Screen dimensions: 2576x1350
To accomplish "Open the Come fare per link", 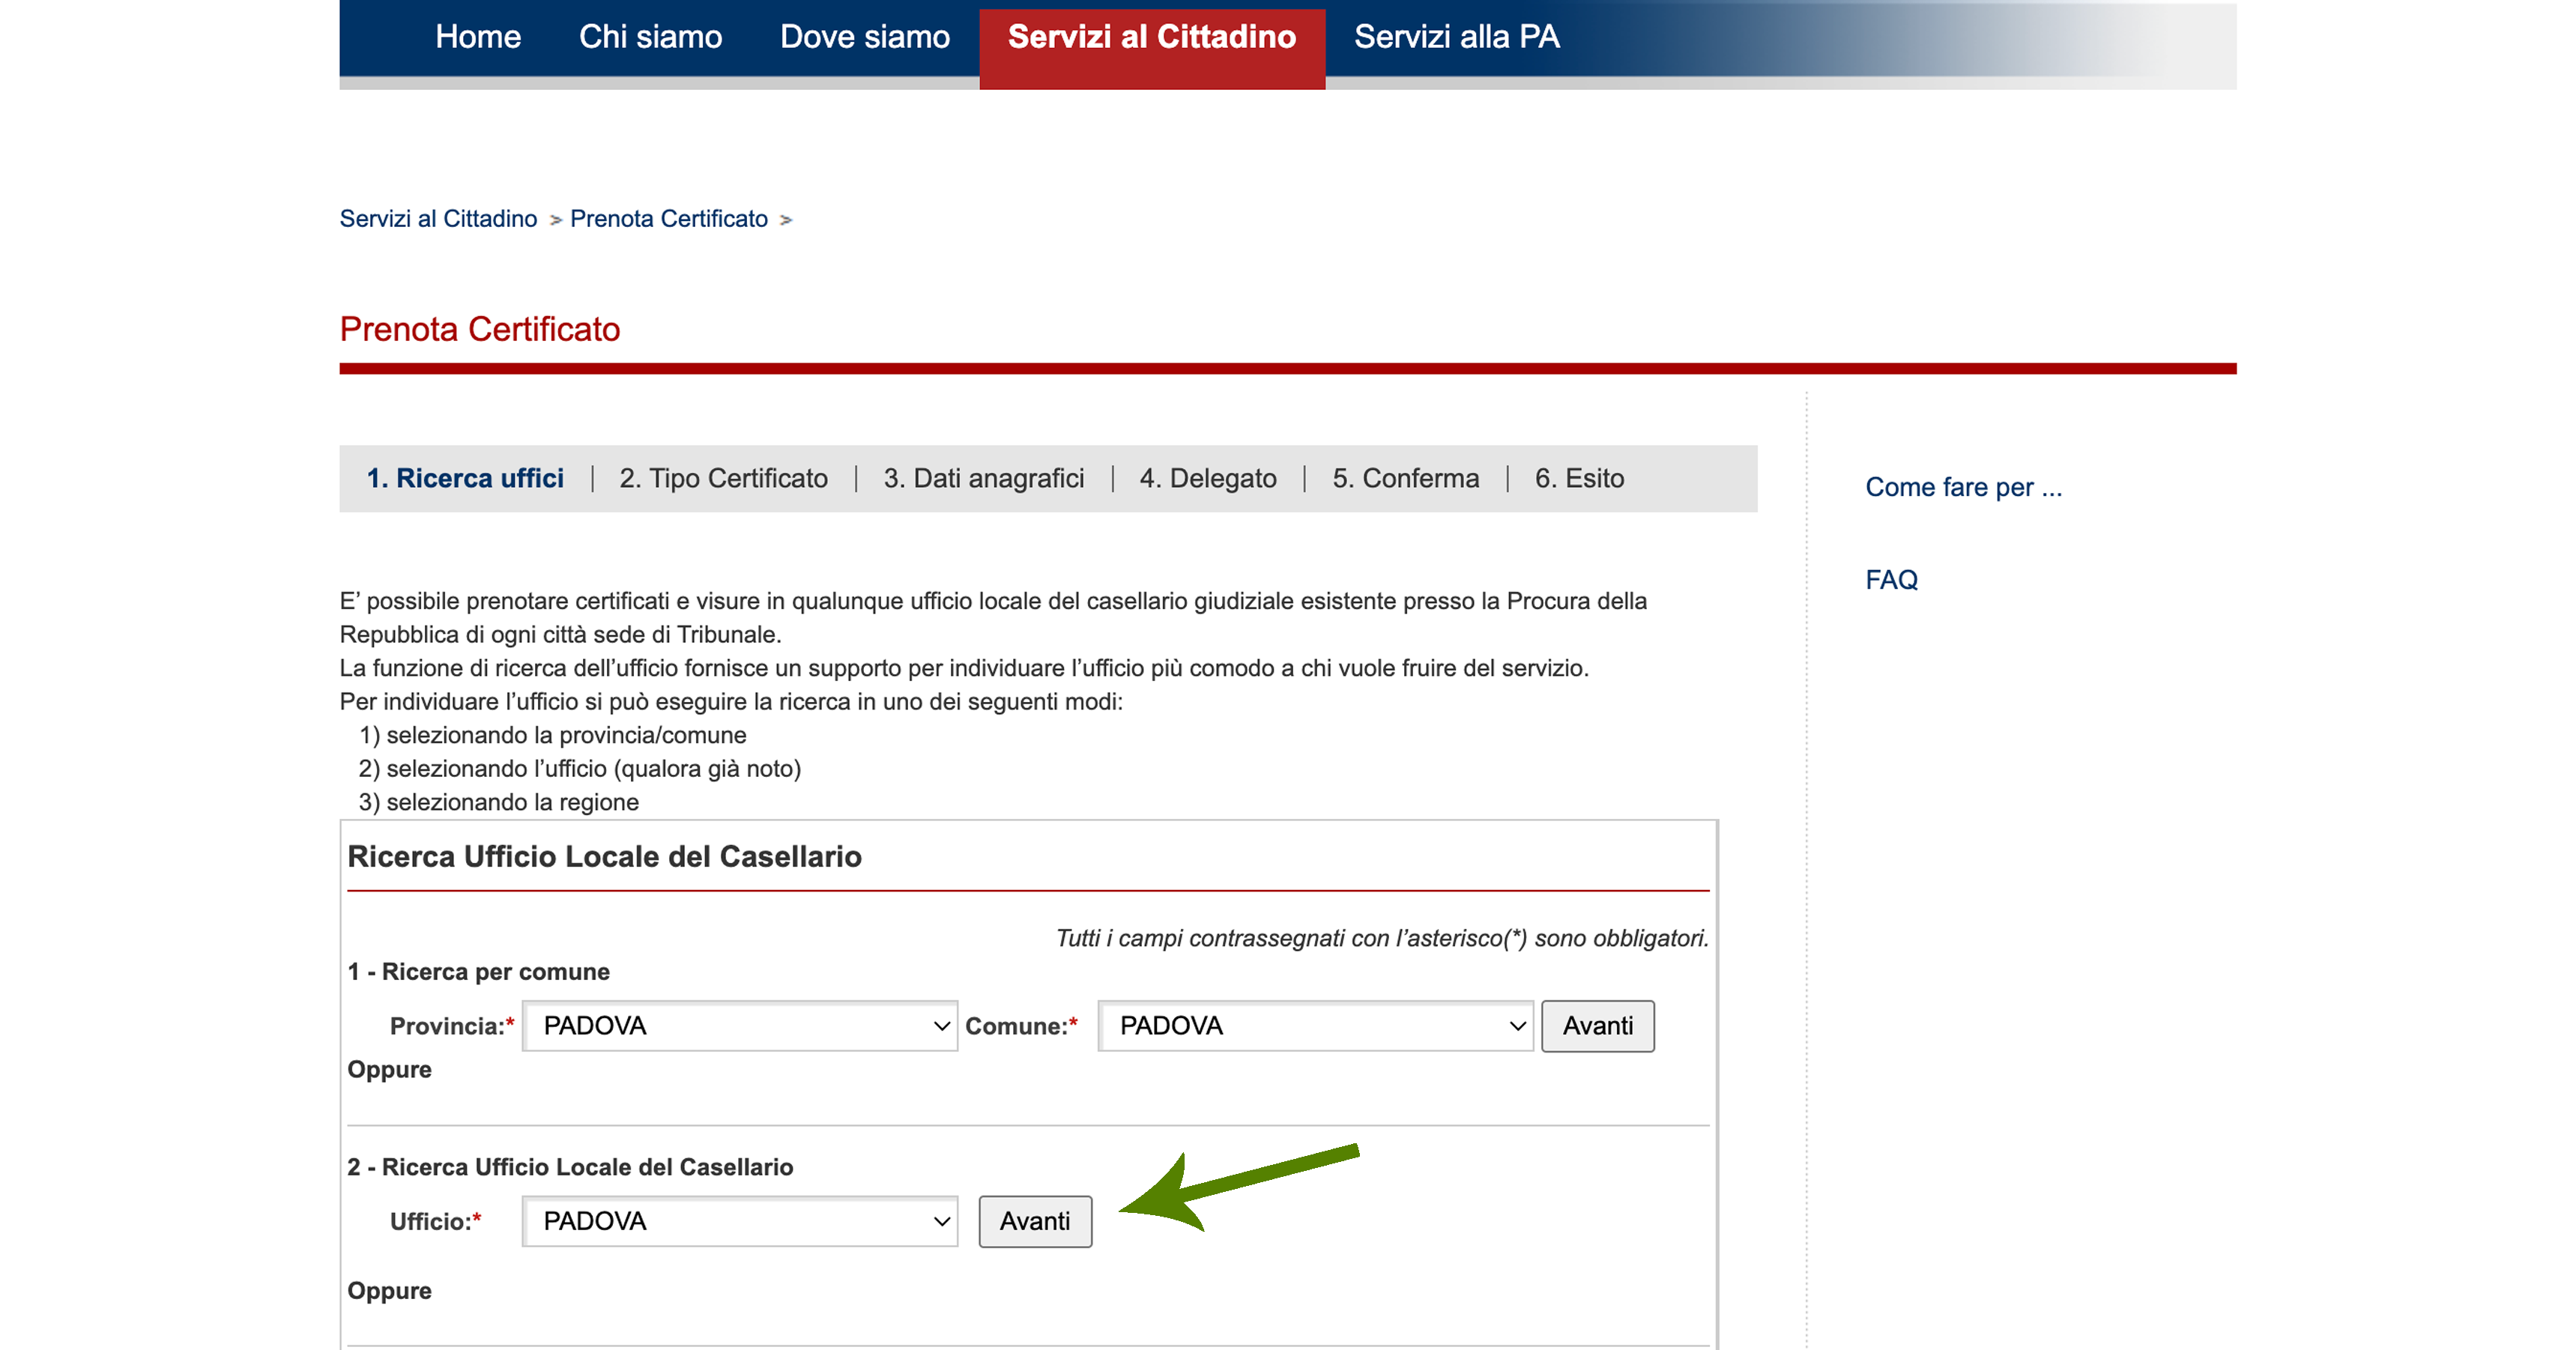I will tap(1963, 487).
